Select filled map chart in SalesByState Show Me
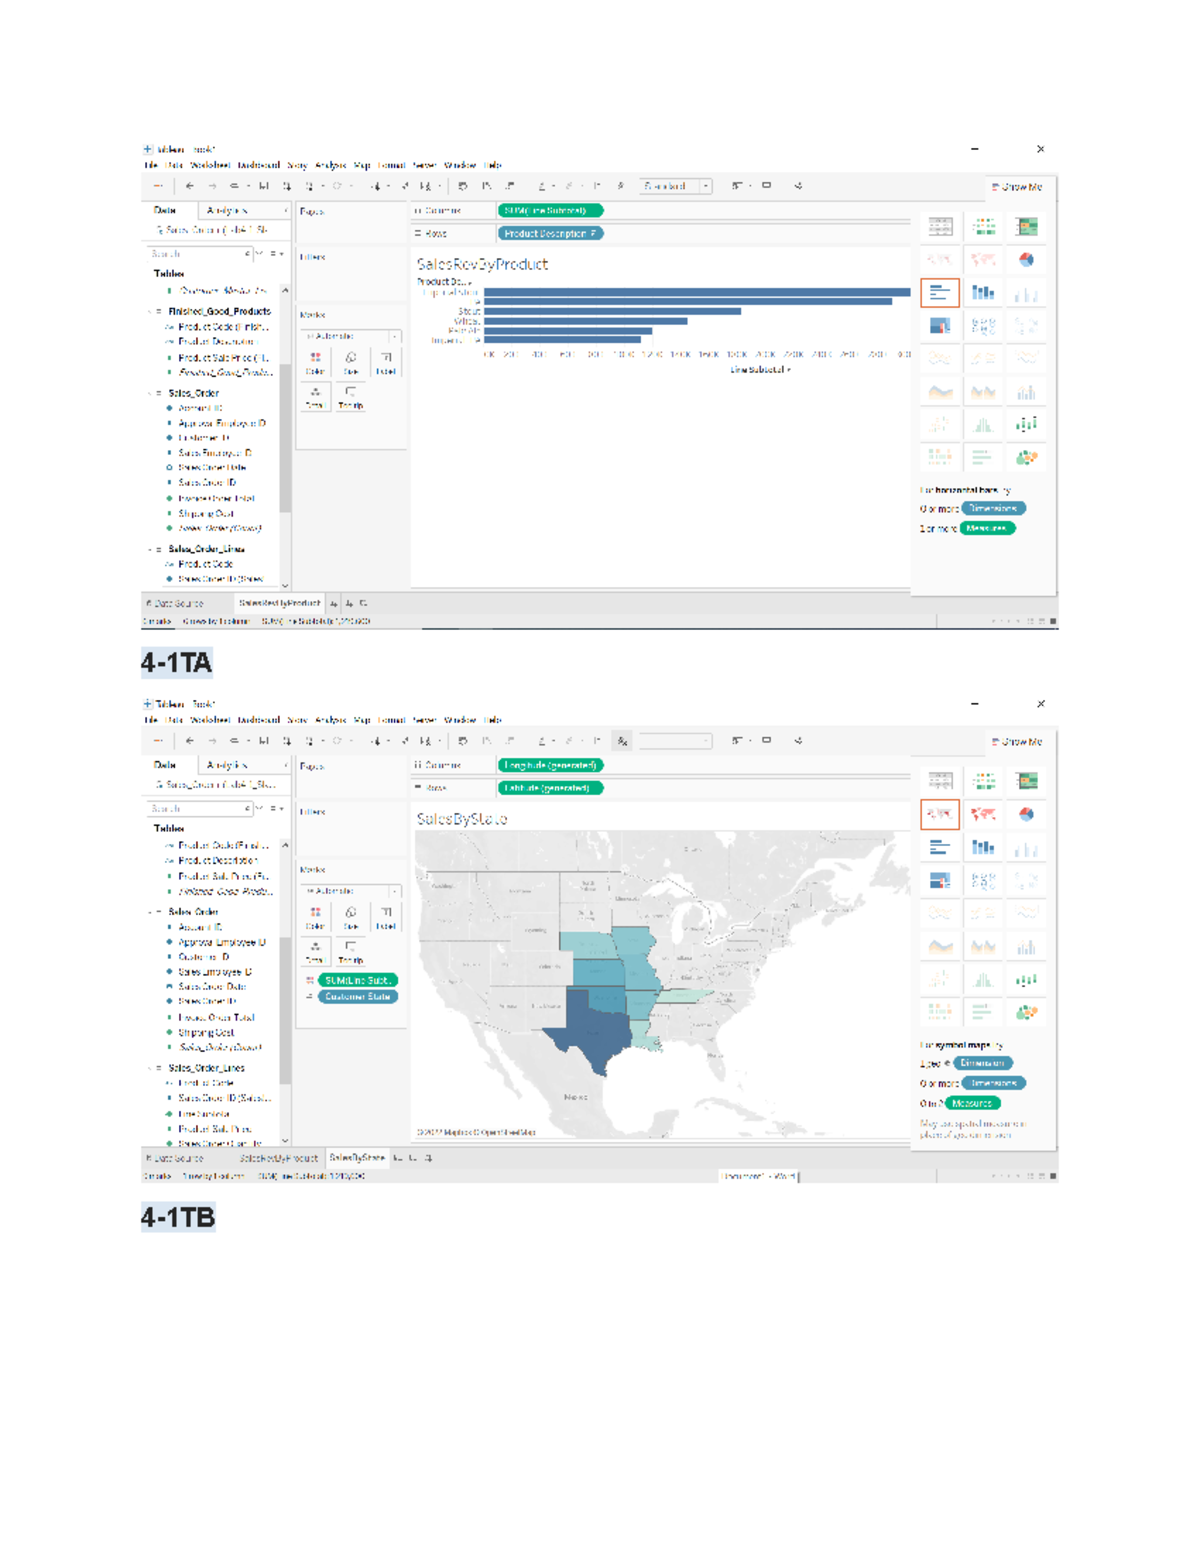 click(x=984, y=815)
